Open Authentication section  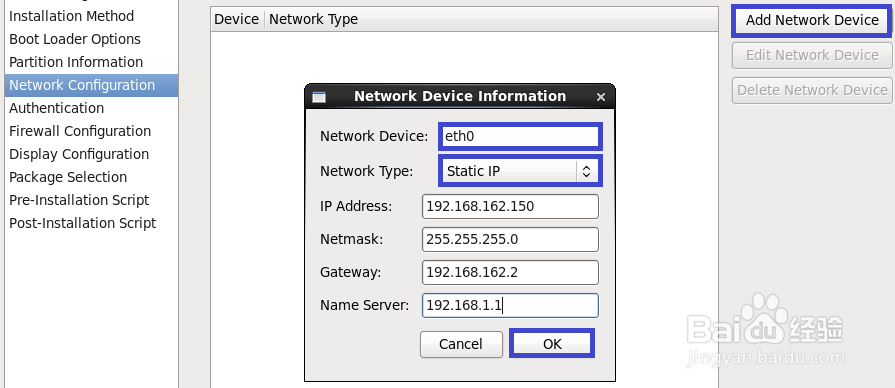(x=91, y=108)
